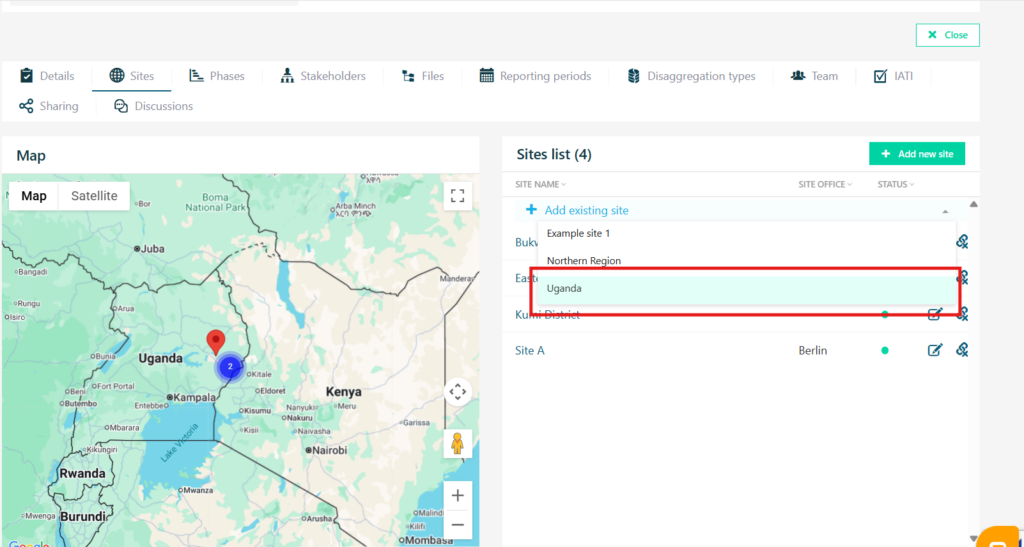The height and width of the screenshot is (547, 1024).
Task: Zoom in on the map
Action: (457, 495)
